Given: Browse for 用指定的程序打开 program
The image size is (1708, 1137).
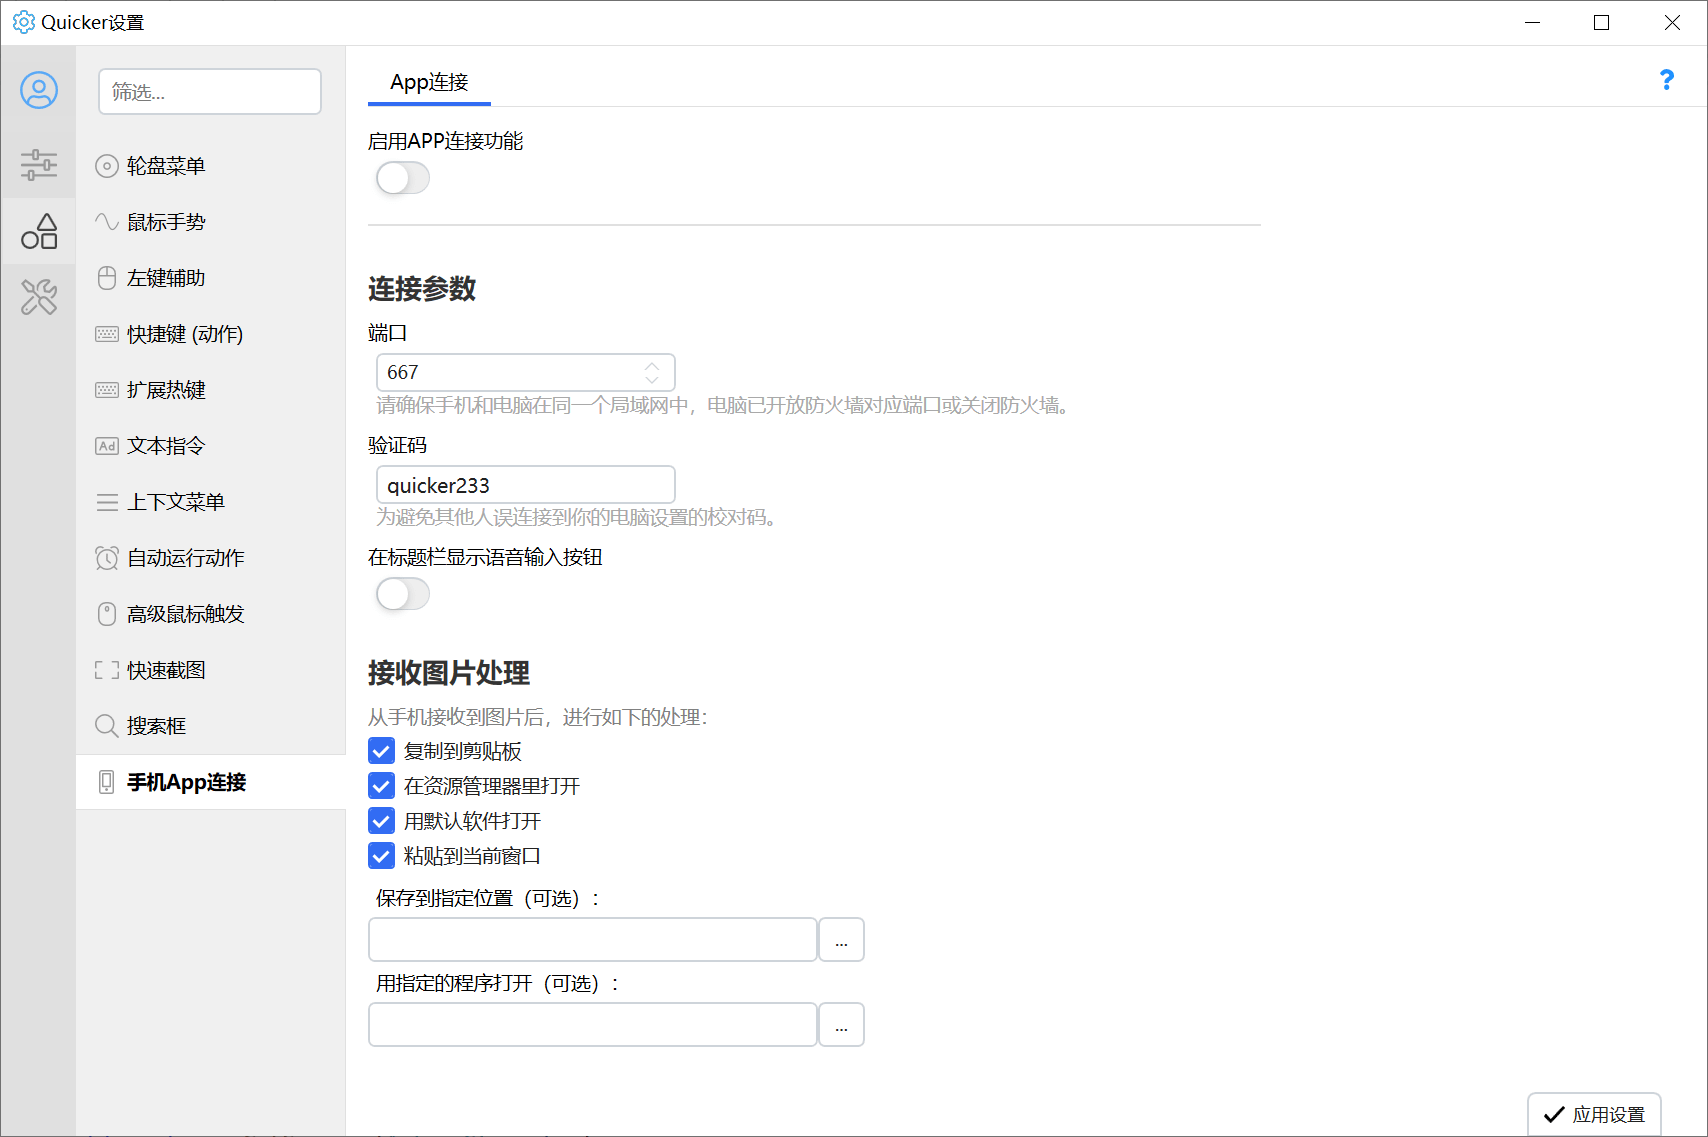Looking at the screenshot, I should click(841, 1025).
